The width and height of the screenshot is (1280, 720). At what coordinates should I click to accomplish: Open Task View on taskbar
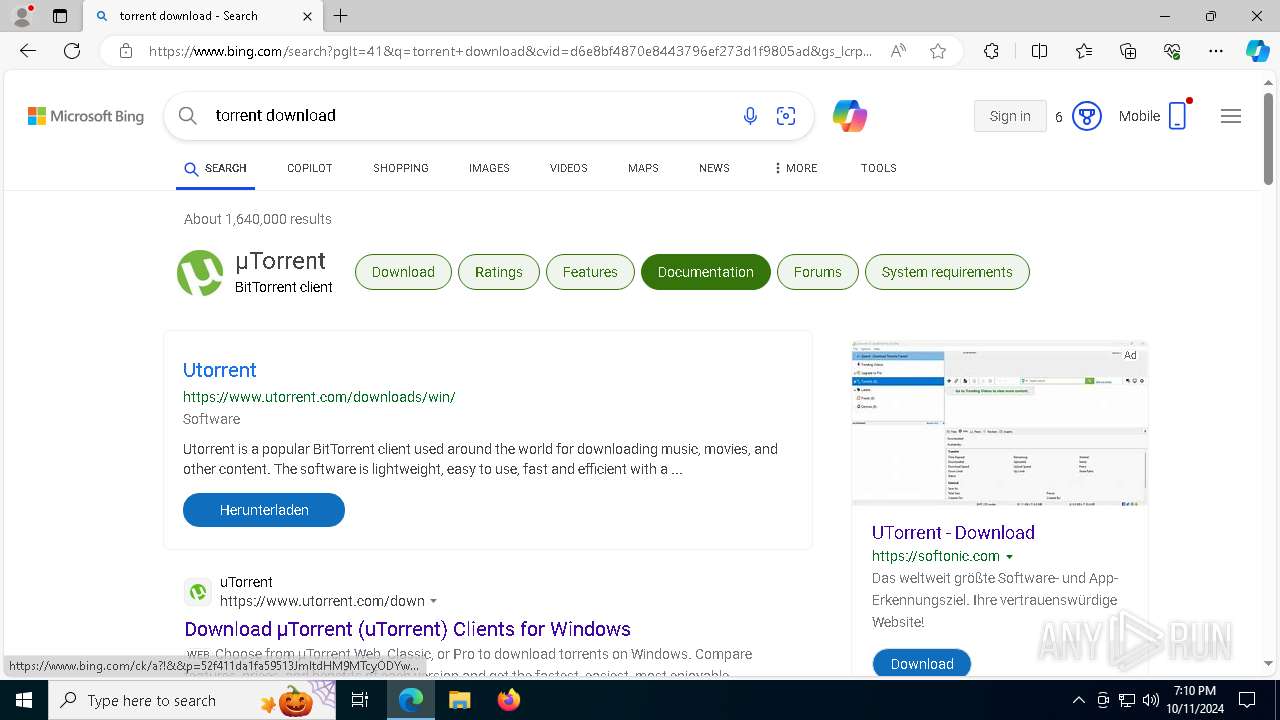click(x=360, y=700)
